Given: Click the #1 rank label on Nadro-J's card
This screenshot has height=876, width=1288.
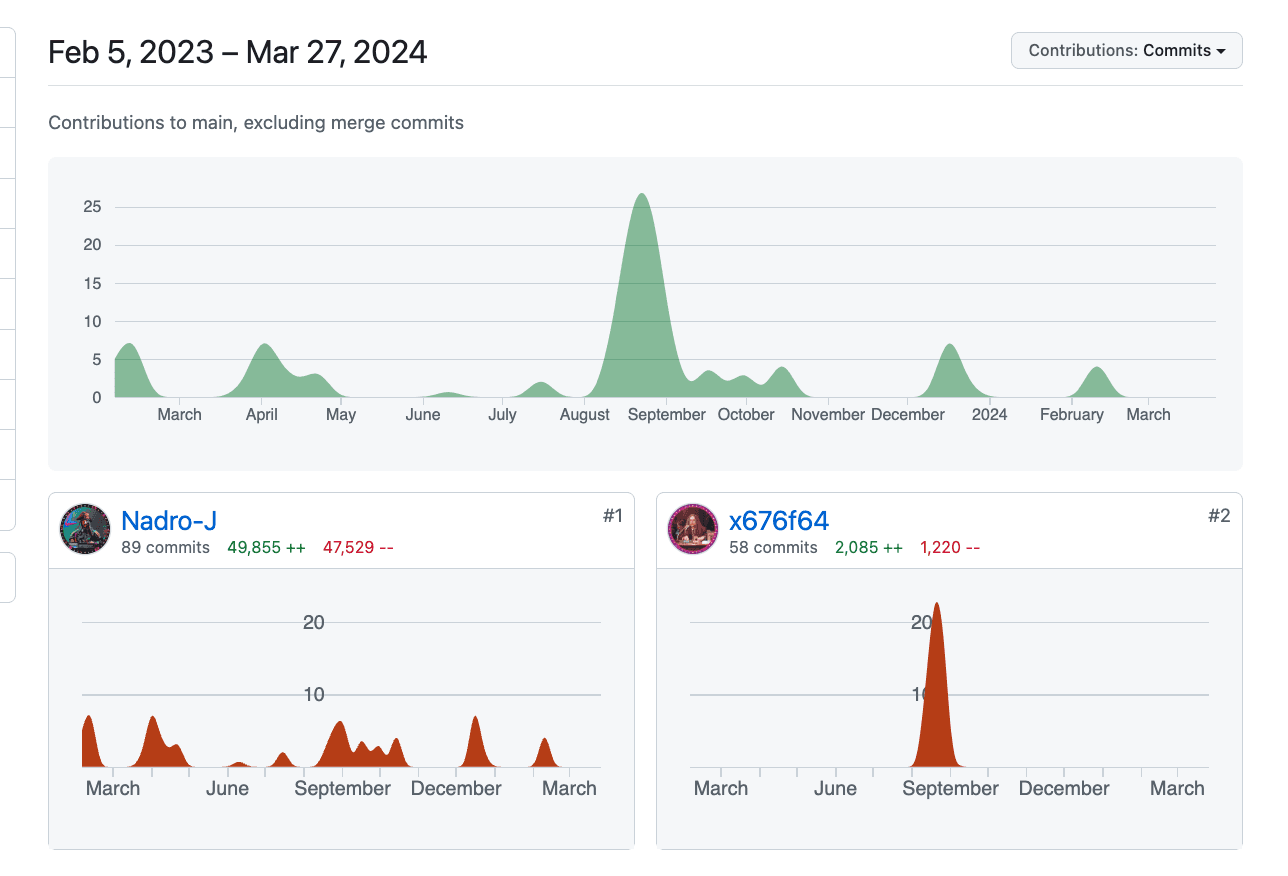Looking at the screenshot, I should point(612,516).
